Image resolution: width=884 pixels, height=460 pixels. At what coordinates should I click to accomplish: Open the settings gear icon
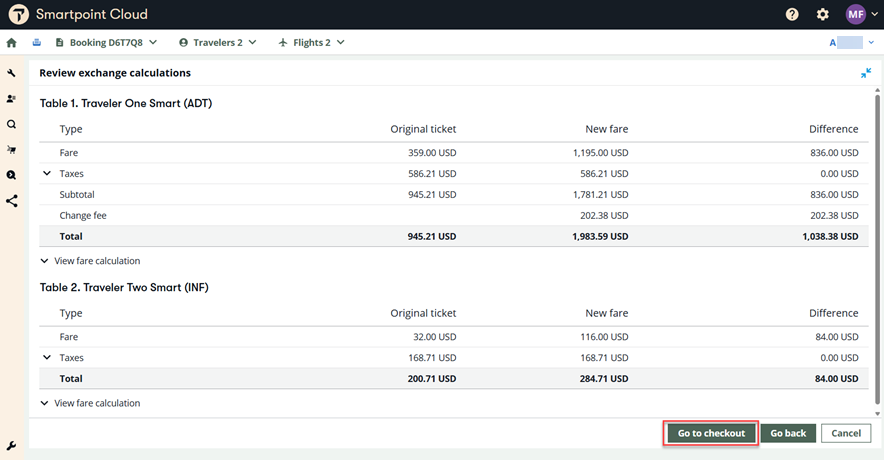coord(823,15)
